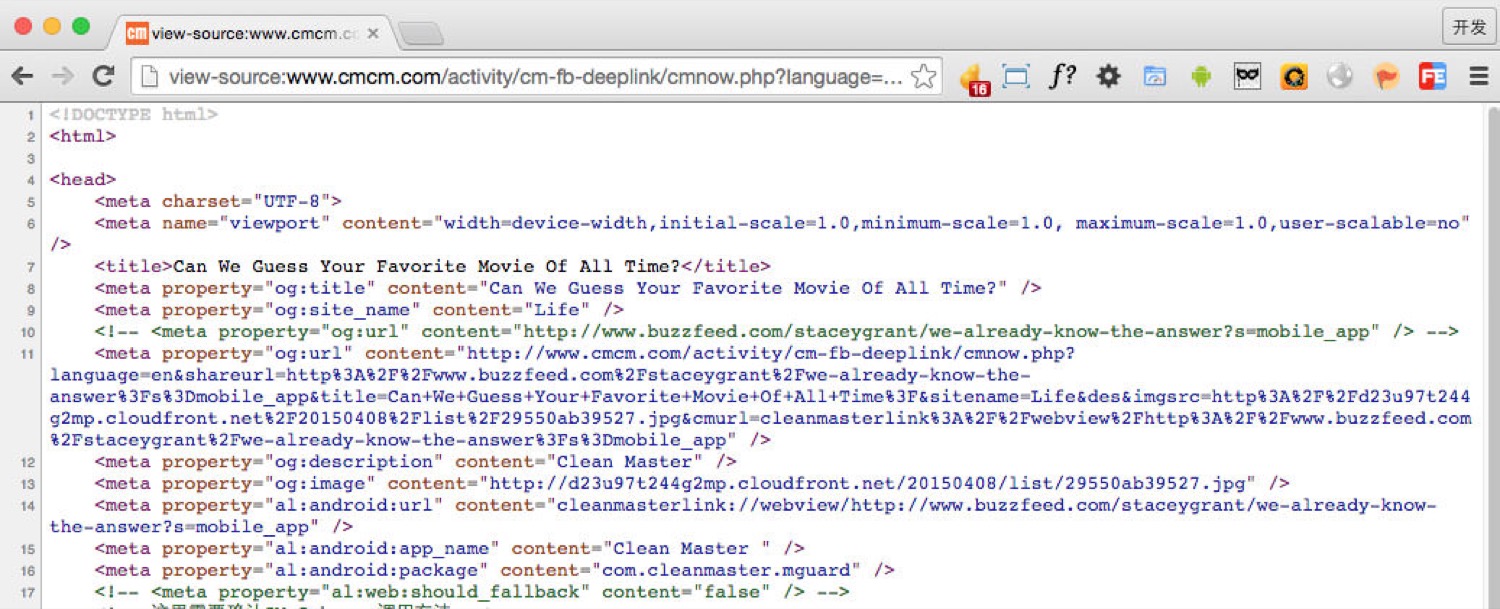1500x609 pixels.
Task: Open the Chrome hamburger menu
Action: pos(1478,76)
